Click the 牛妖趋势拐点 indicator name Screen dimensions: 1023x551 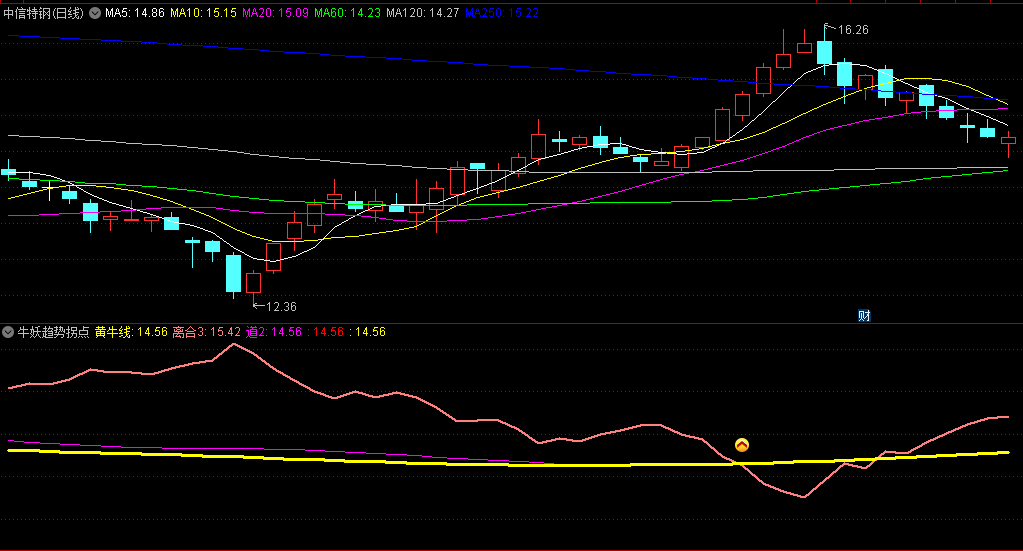click(53, 332)
